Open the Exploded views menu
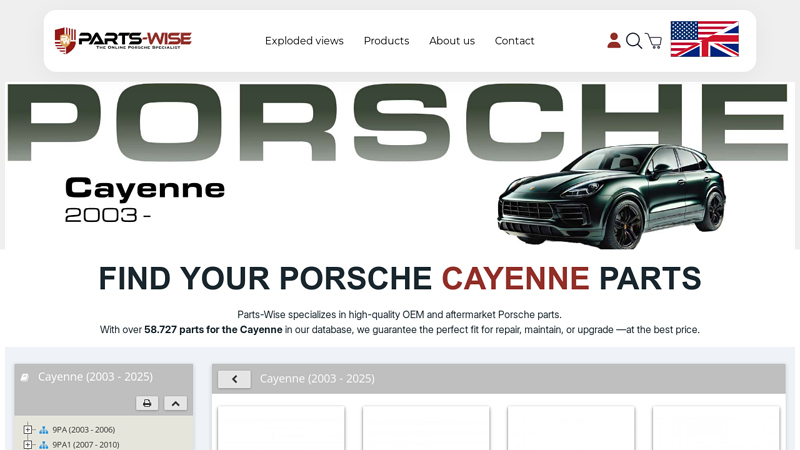Image resolution: width=800 pixels, height=450 pixels. point(304,41)
